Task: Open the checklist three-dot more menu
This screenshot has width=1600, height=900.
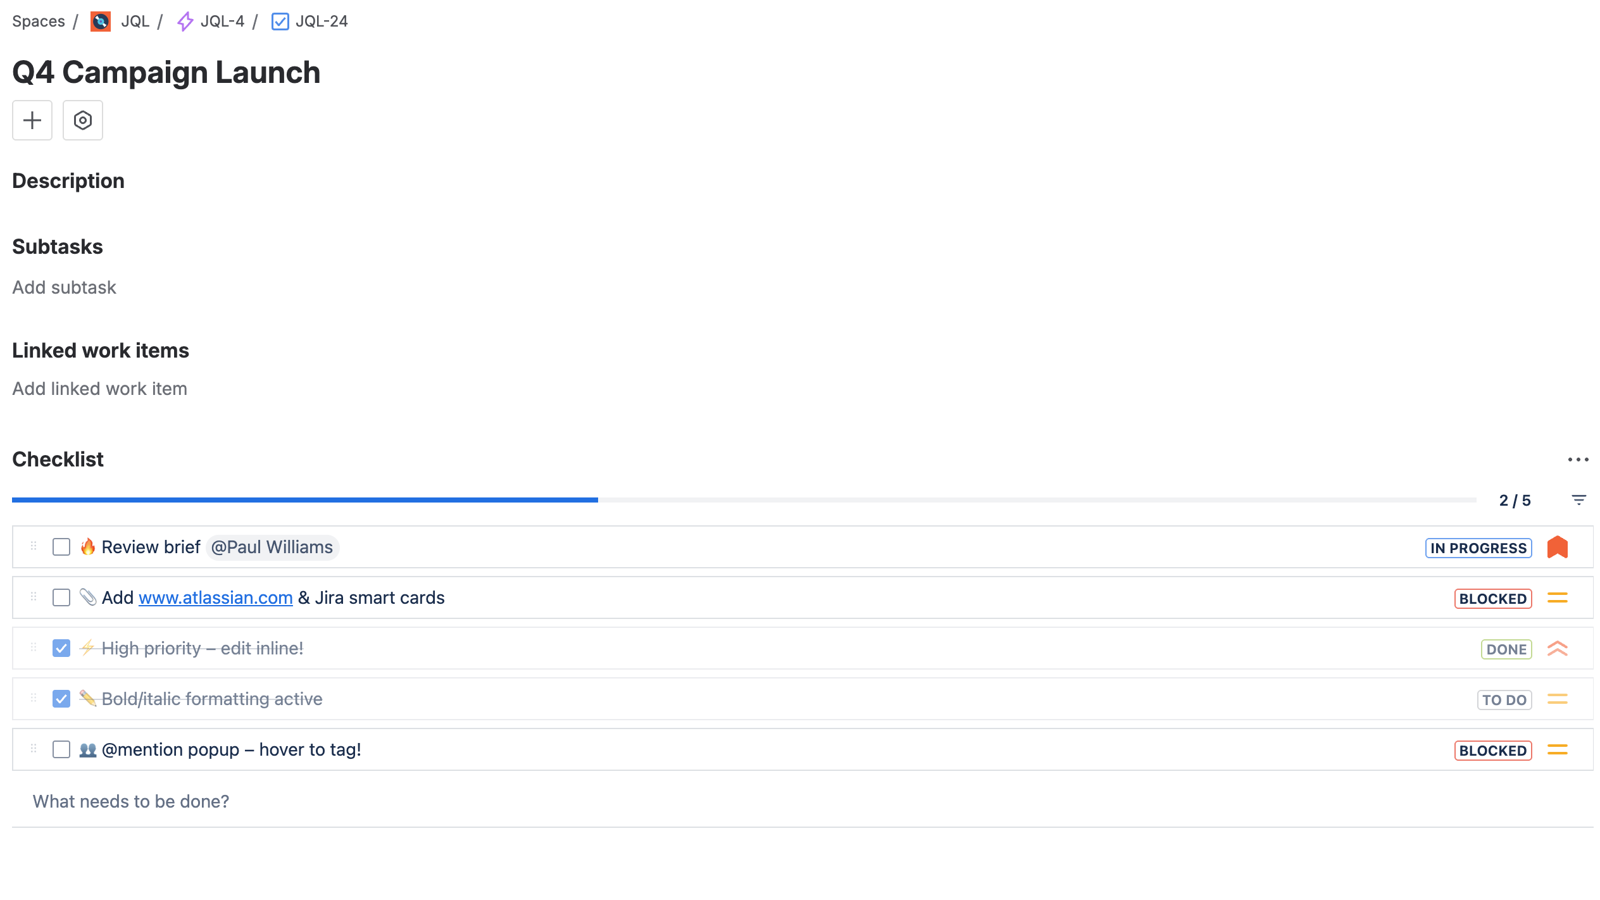Action: click(x=1578, y=460)
